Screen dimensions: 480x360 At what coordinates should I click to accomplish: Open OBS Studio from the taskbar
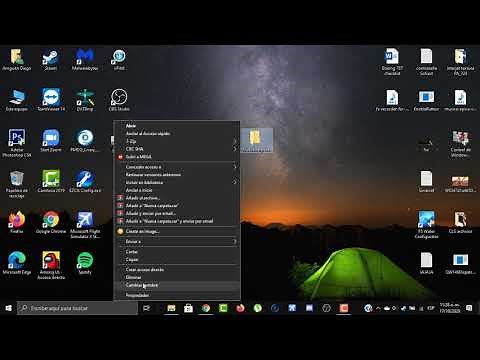click(326, 308)
